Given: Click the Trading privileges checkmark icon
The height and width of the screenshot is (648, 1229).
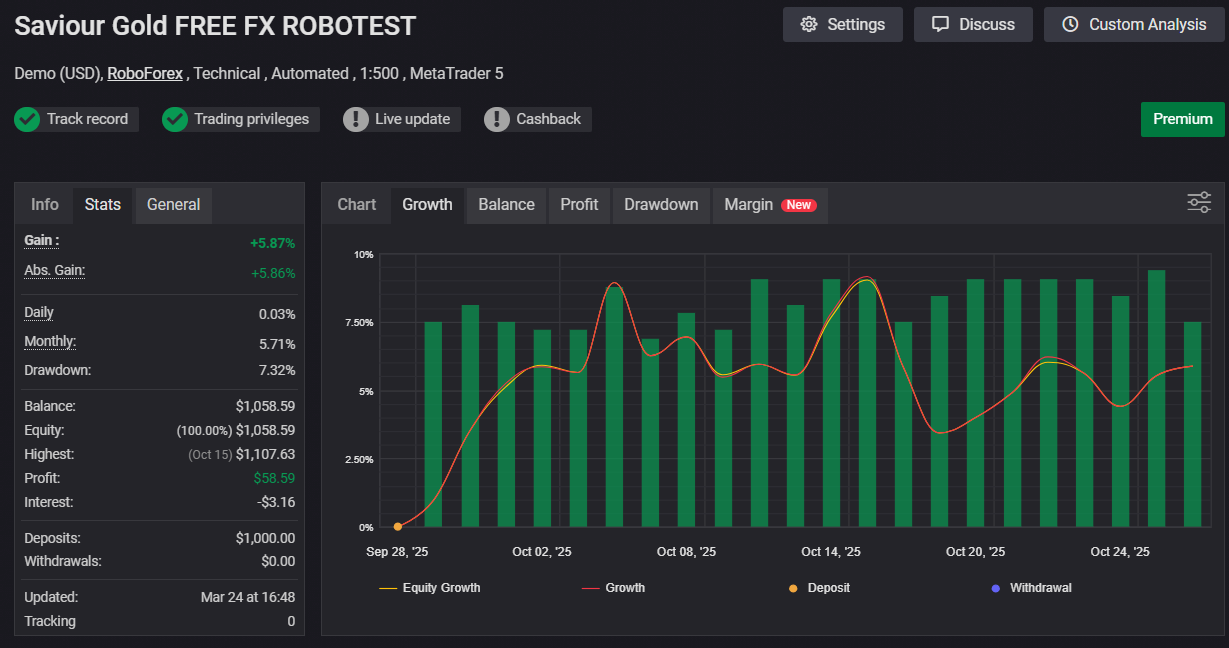Looking at the screenshot, I should point(175,120).
